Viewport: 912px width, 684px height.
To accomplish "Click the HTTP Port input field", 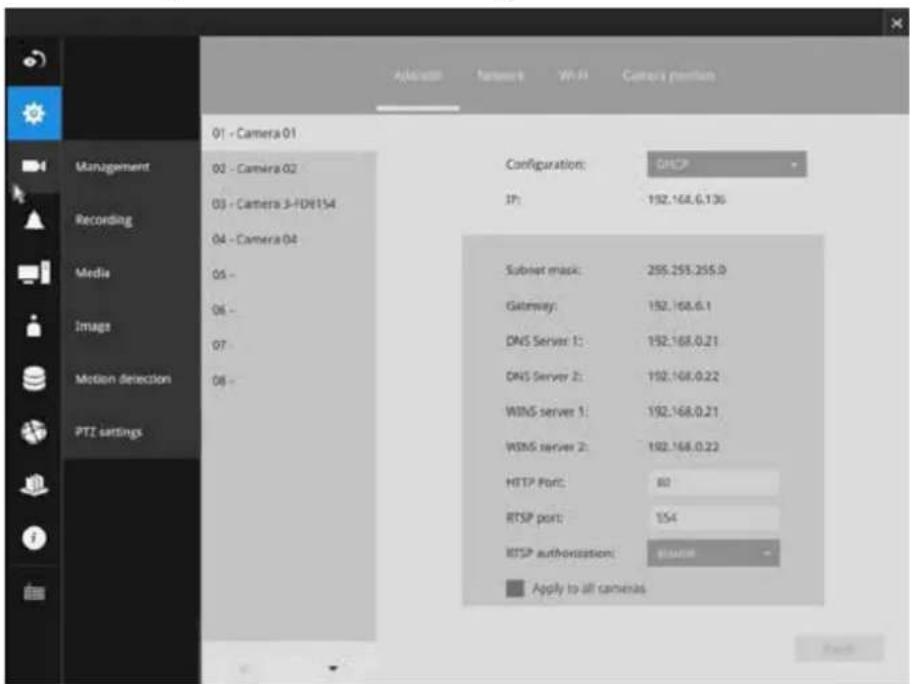I will pos(713,483).
